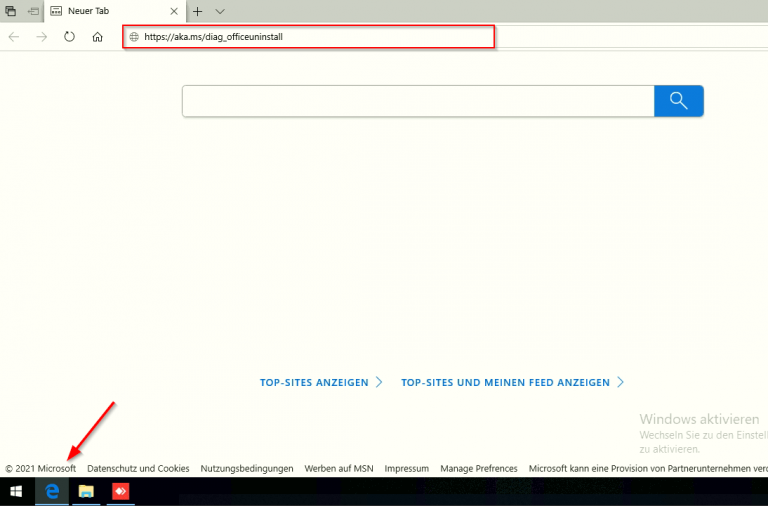Screen dimensions: 768x506
Task: Open File Explorer from the taskbar
Action: pyautogui.click(x=86, y=491)
